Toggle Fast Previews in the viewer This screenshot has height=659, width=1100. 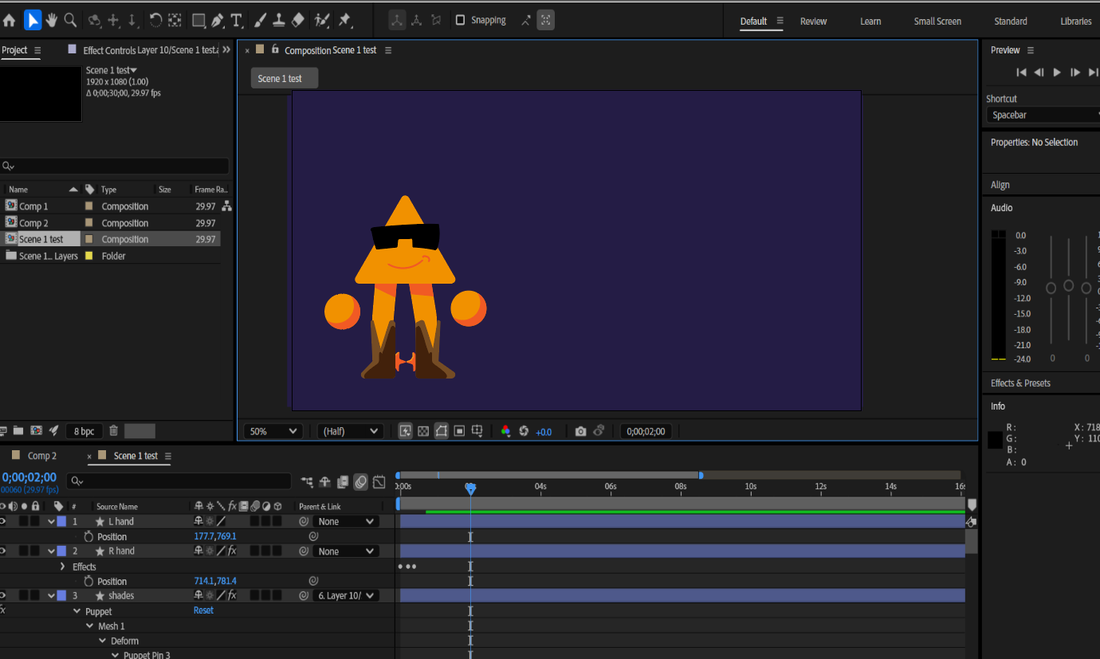pyautogui.click(x=405, y=431)
